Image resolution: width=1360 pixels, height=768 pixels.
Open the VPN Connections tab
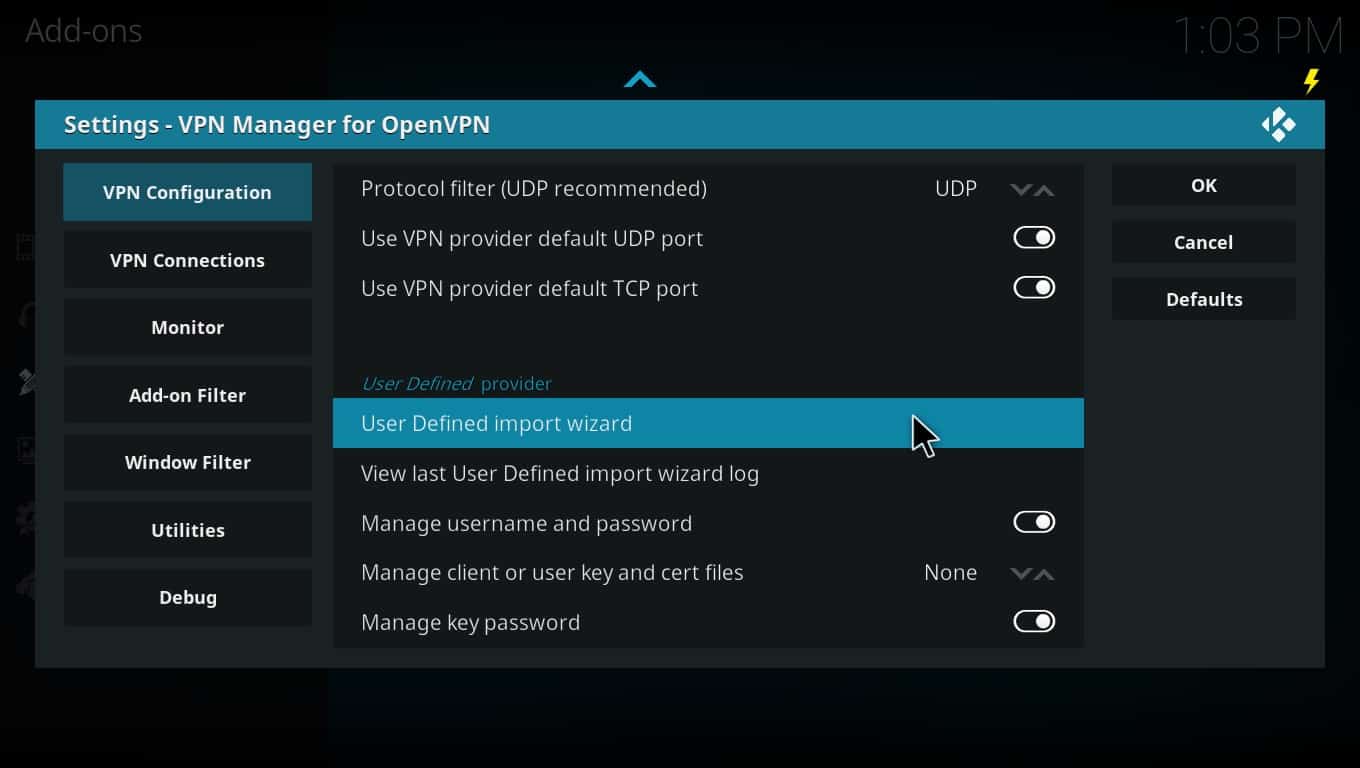click(x=188, y=260)
